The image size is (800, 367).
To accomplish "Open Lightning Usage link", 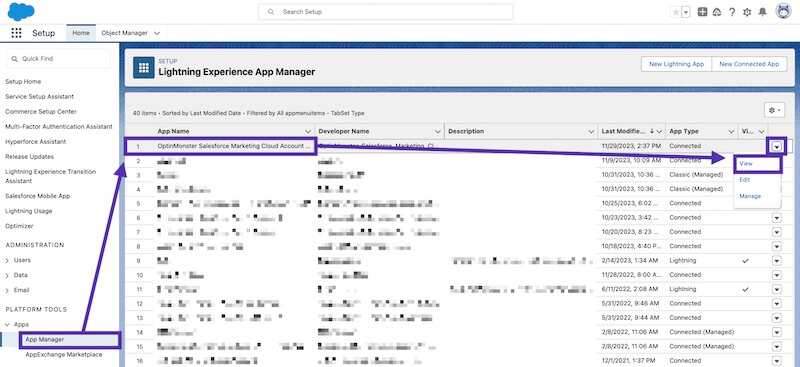I will tap(29, 211).
